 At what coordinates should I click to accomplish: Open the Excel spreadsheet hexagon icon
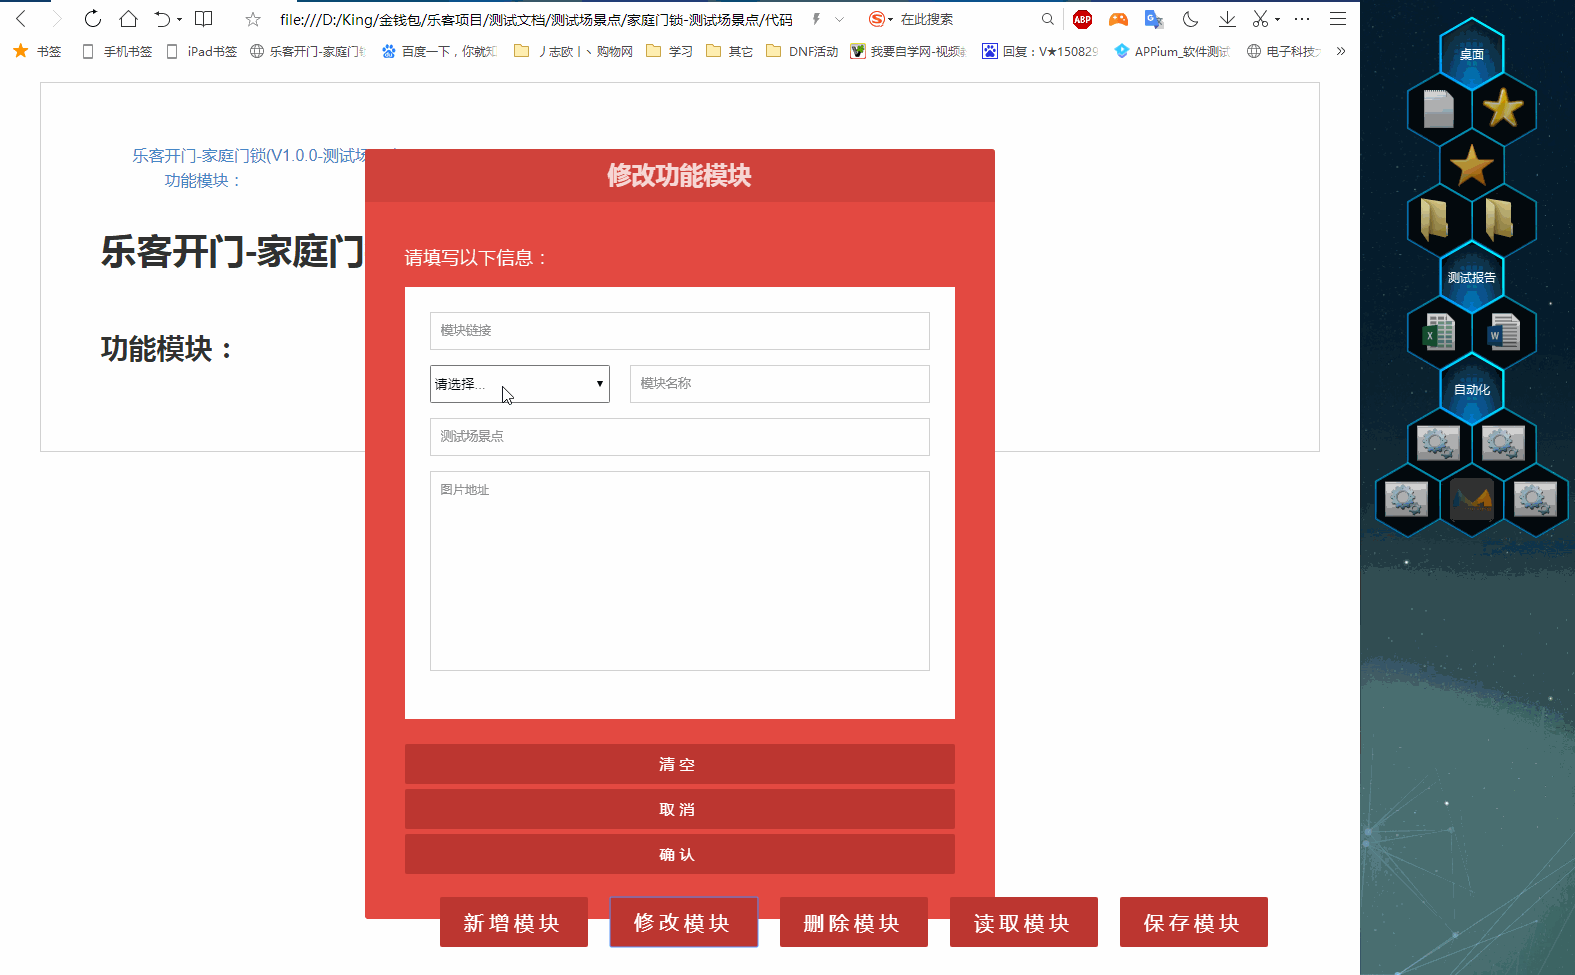tap(1439, 333)
